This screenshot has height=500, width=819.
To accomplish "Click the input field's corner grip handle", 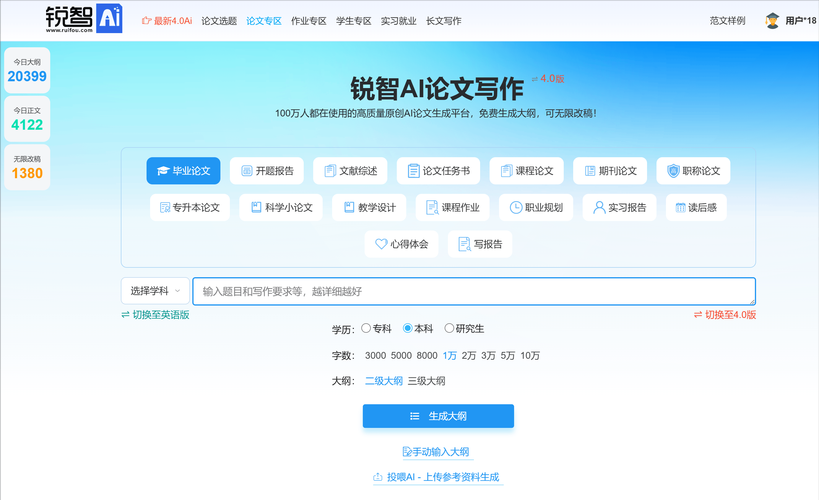I will (x=752, y=301).
